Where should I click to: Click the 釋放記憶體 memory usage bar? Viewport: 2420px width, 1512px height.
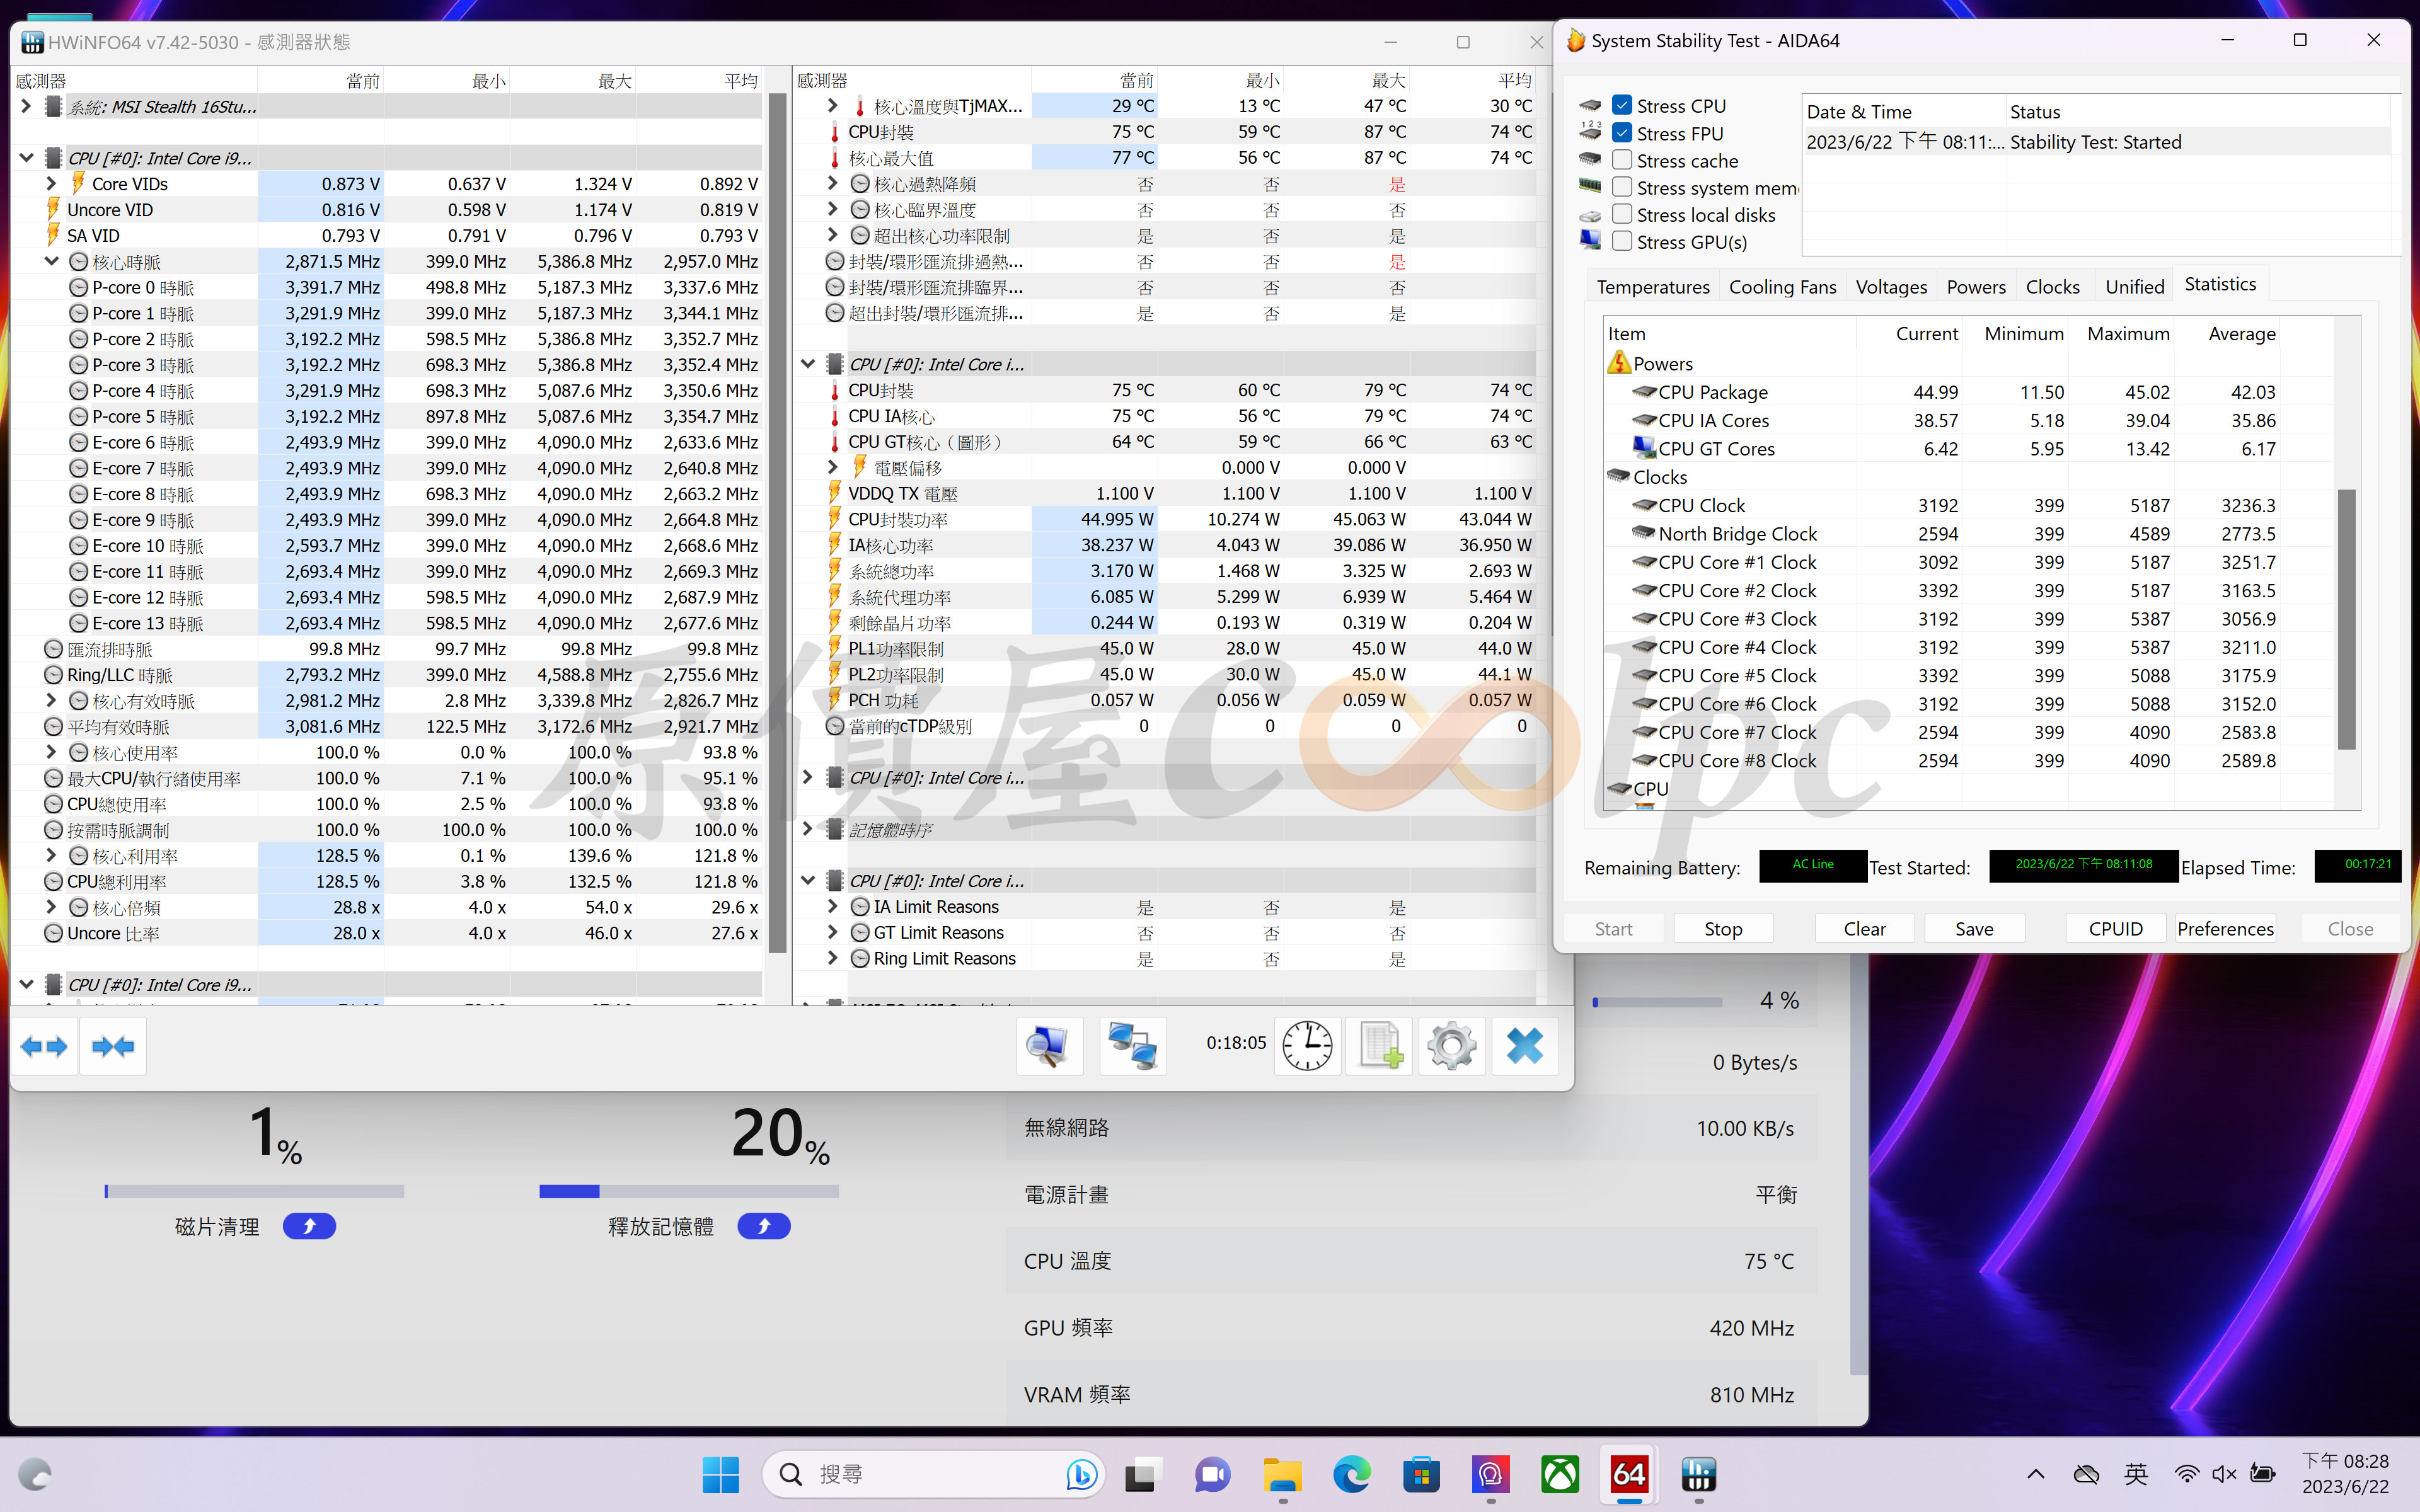[689, 1191]
